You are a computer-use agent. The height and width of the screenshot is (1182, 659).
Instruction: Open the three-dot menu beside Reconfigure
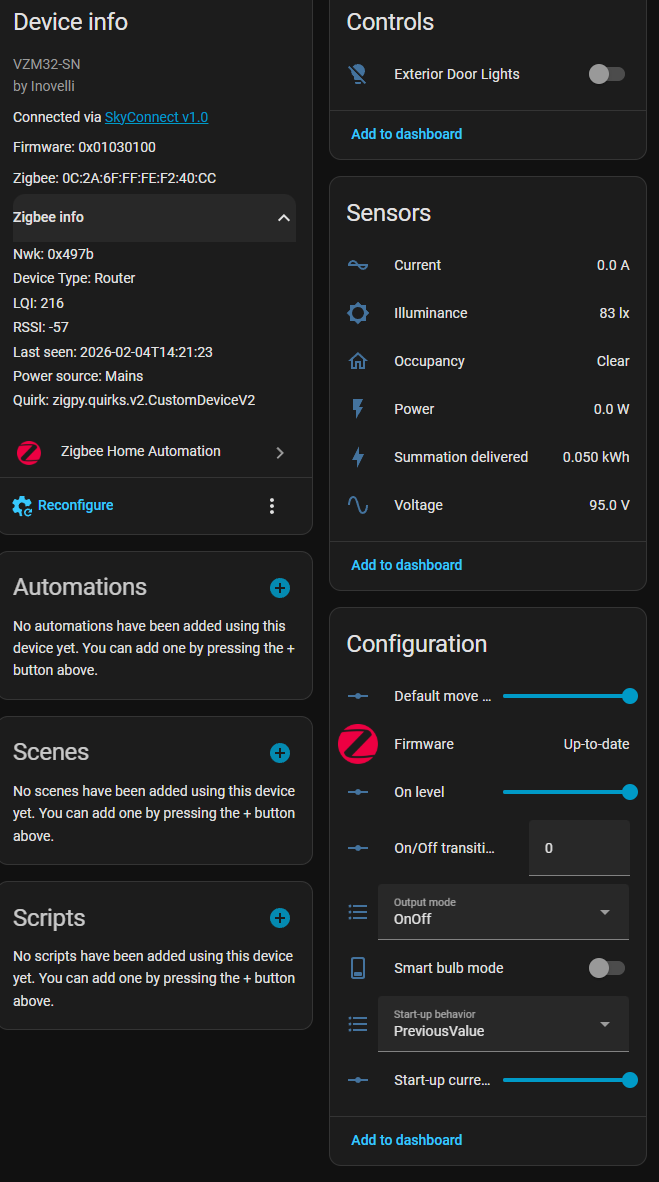(272, 506)
